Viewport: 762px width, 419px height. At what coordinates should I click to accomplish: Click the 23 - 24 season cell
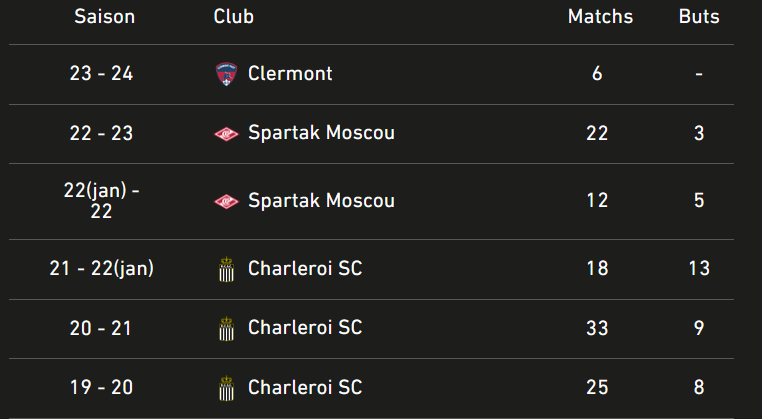click(x=101, y=74)
